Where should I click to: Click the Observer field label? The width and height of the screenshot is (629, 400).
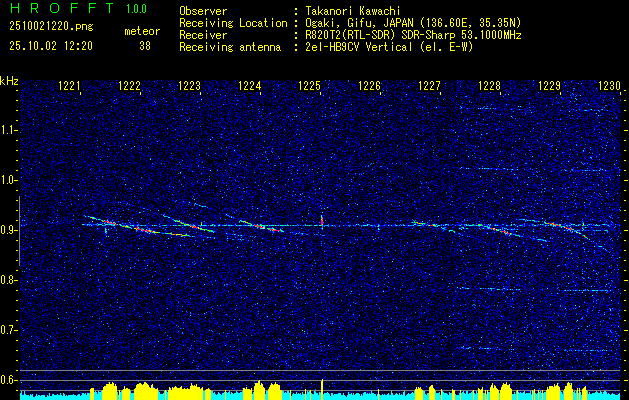pos(203,11)
